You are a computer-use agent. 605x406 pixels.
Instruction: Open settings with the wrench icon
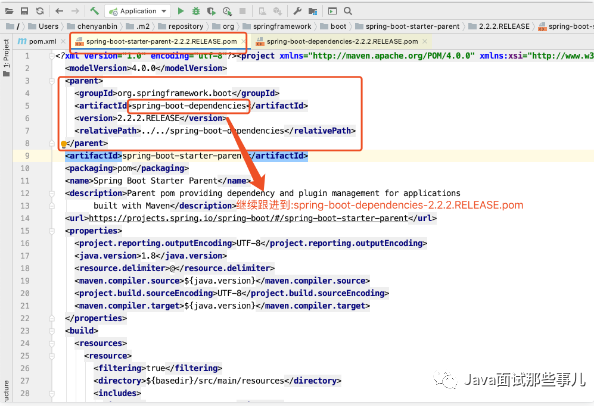click(297, 11)
